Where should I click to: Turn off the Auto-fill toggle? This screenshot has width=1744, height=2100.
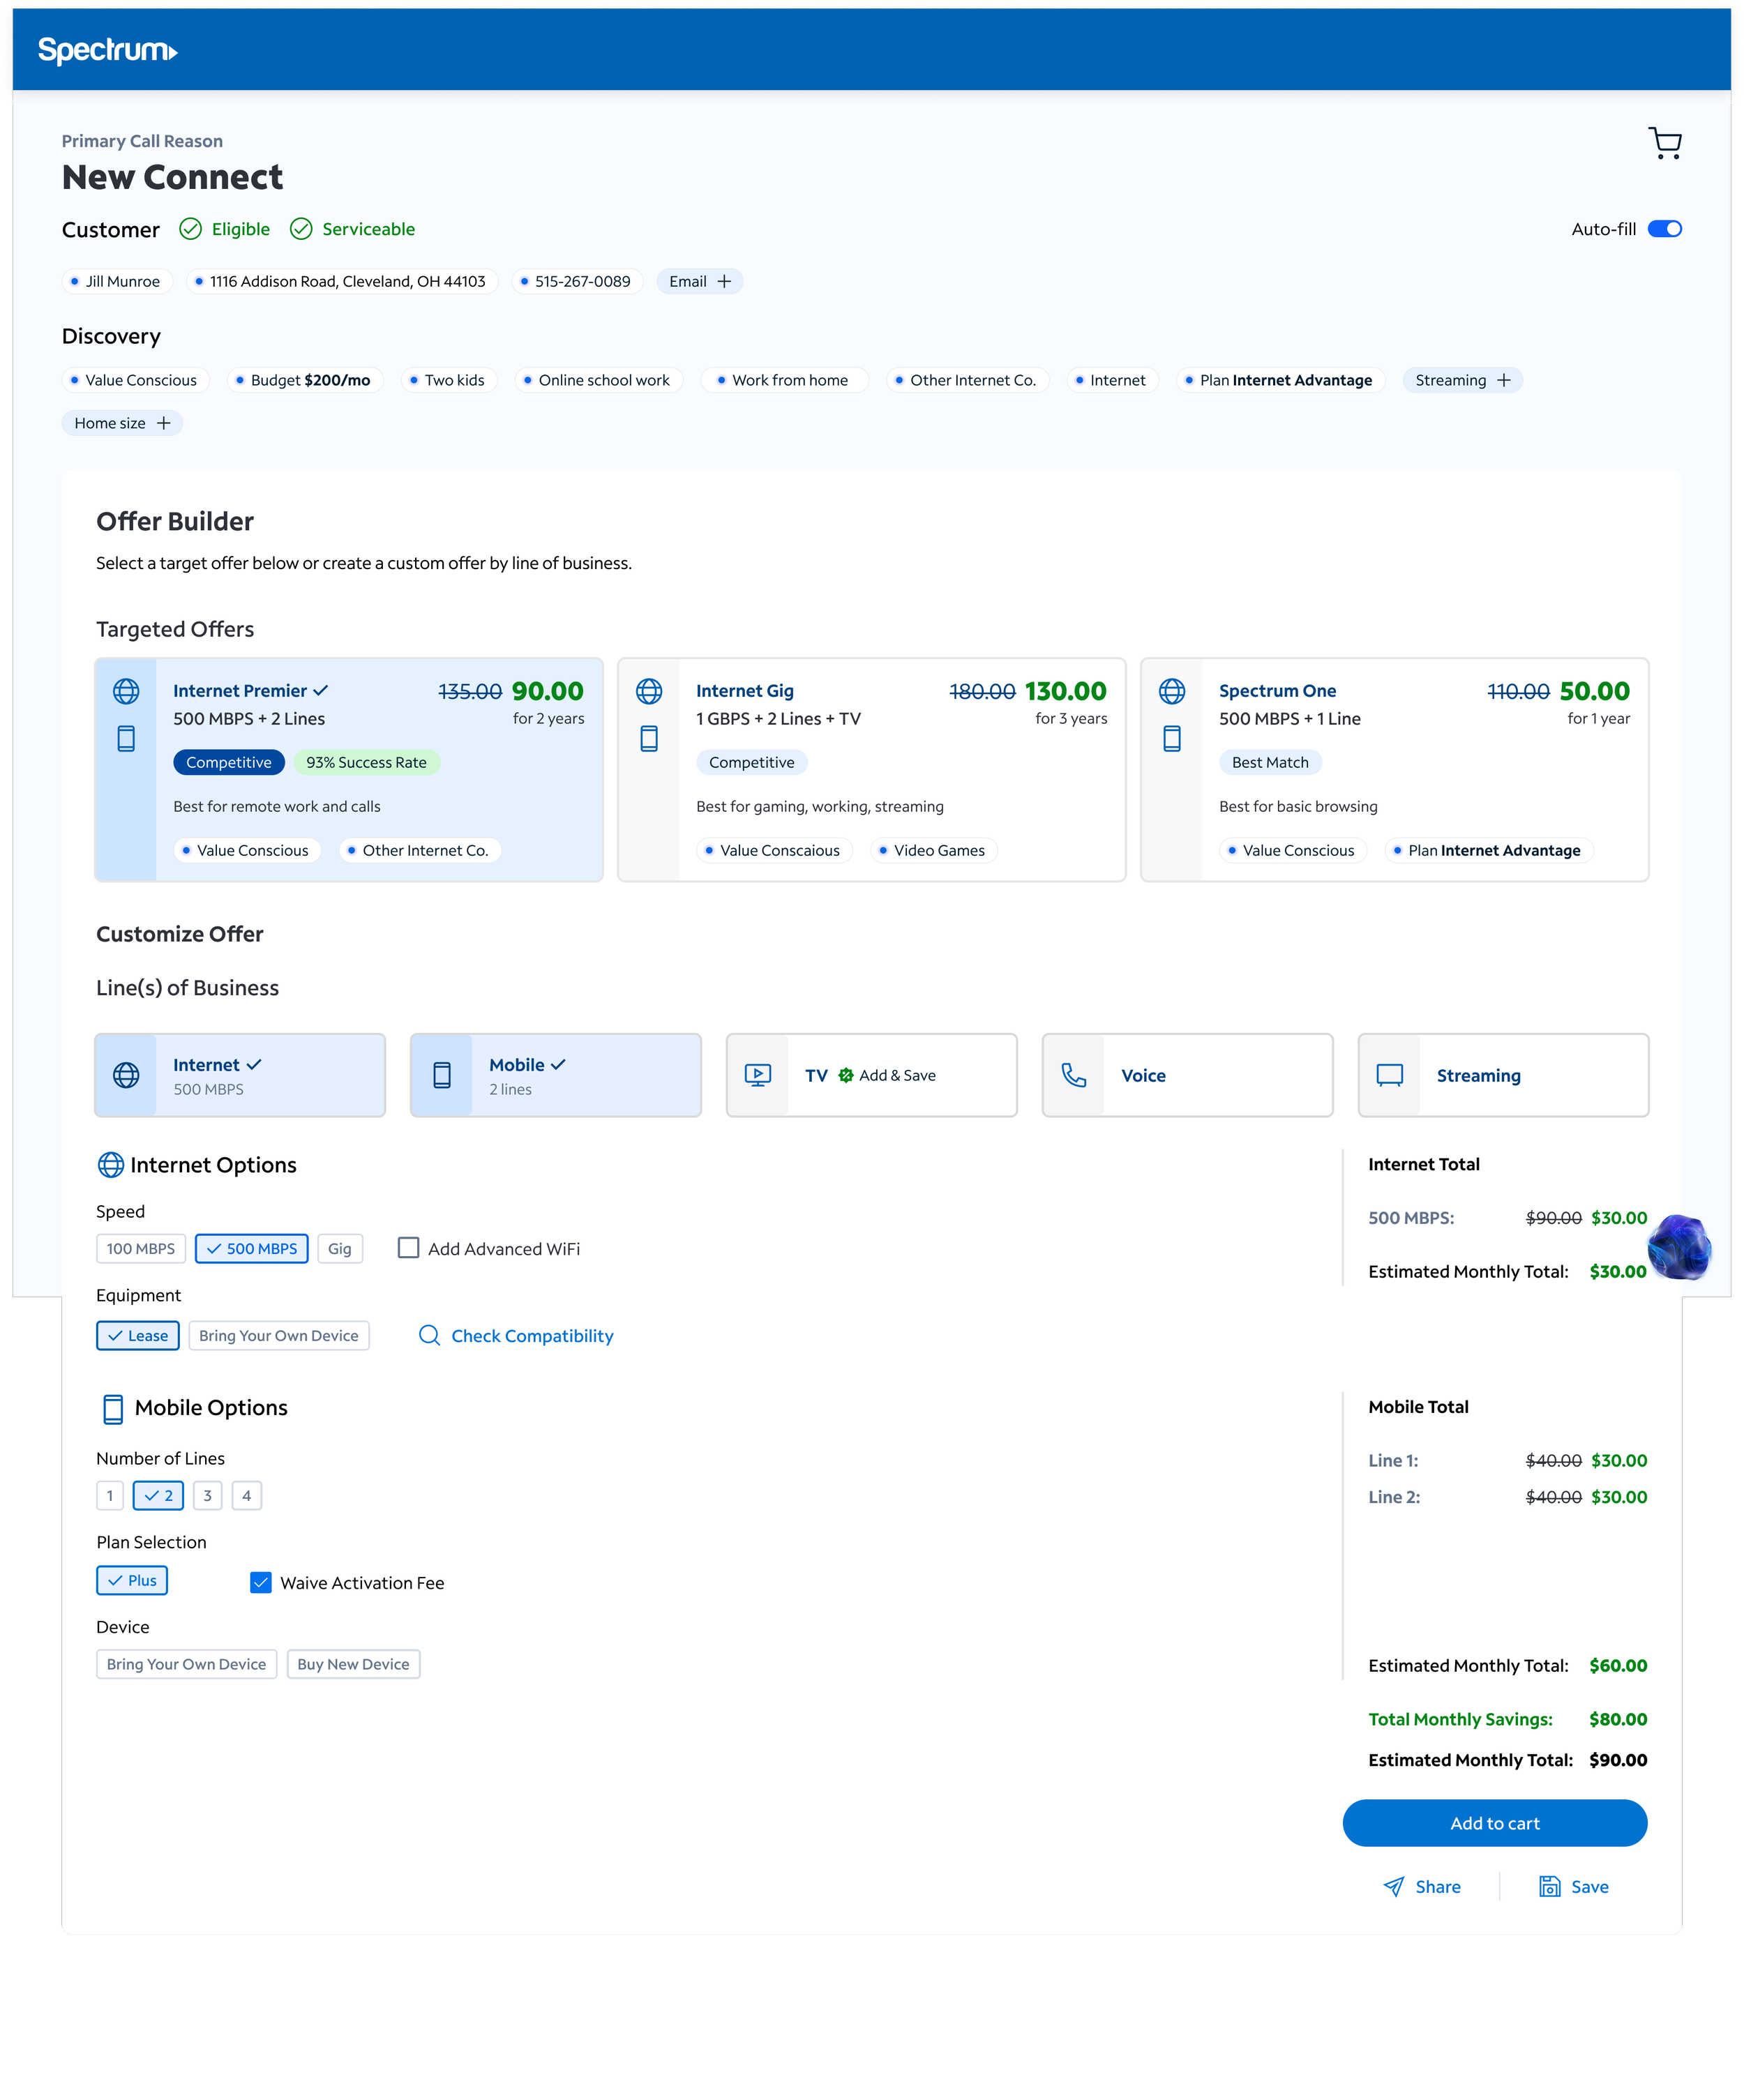click(1665, 229)
